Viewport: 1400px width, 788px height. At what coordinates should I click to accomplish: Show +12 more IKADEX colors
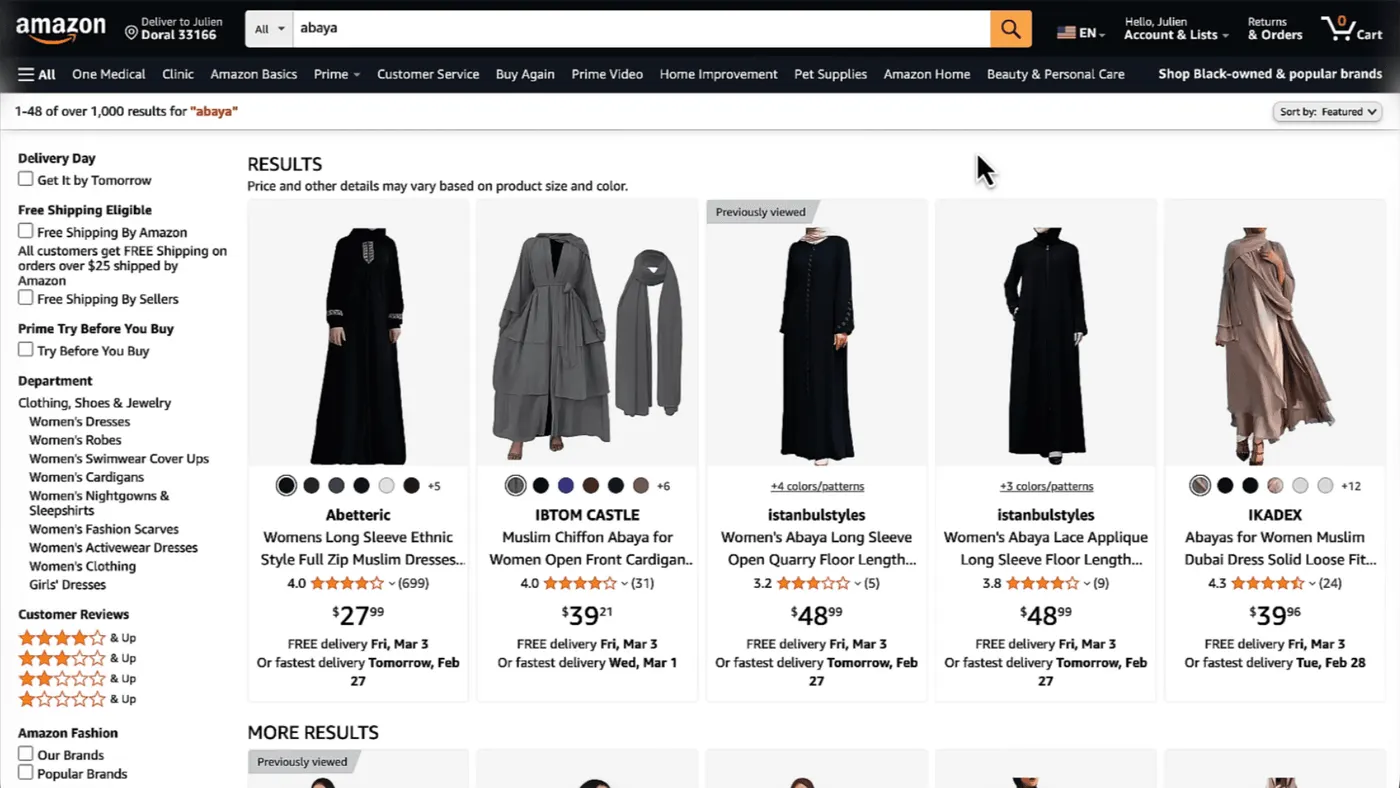coord(1351,487)
